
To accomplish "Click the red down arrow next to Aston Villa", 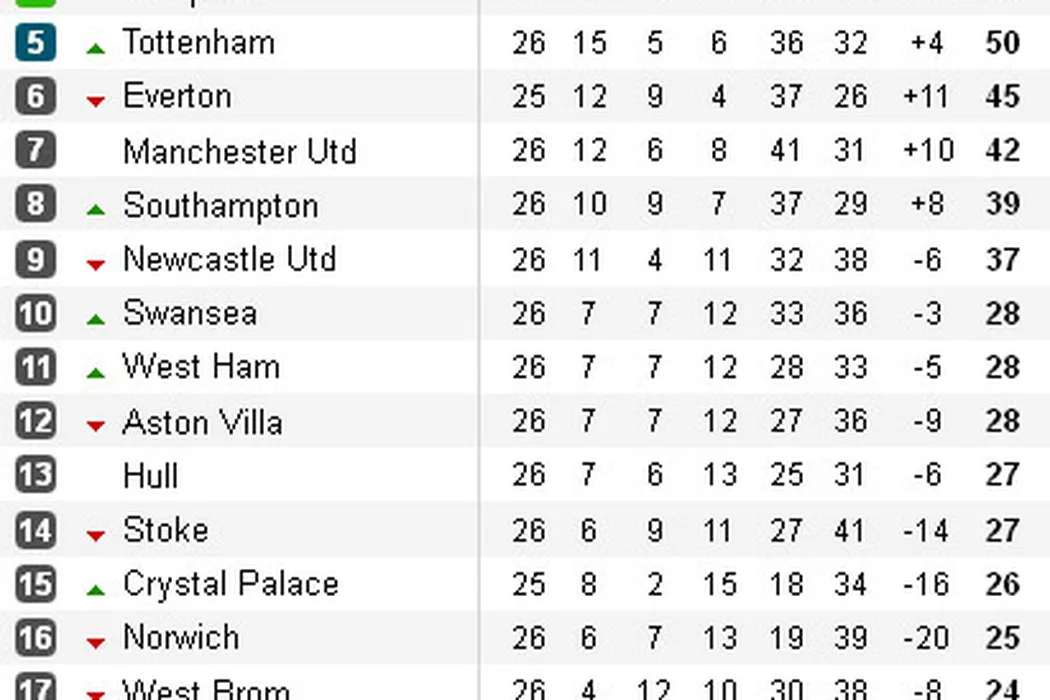I will click(x=96, y=427).
